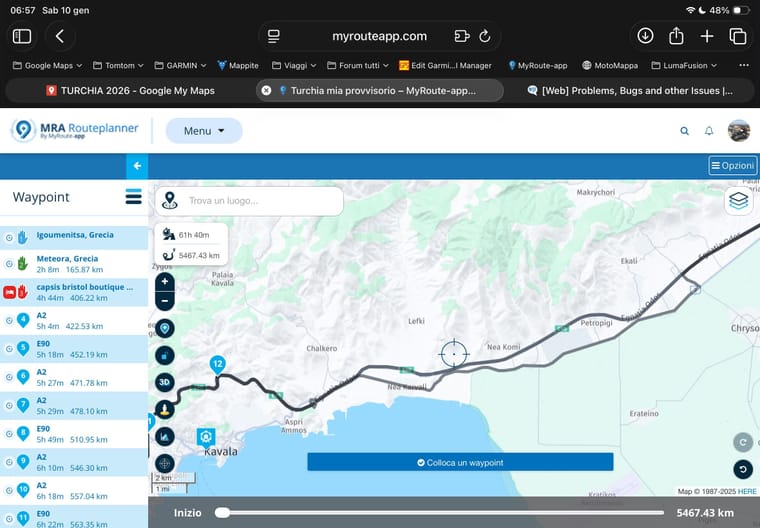Screen dimensions: 760x528
Task: Collapse the waypoint sidebar with arrow
Action: pos(137,166)
